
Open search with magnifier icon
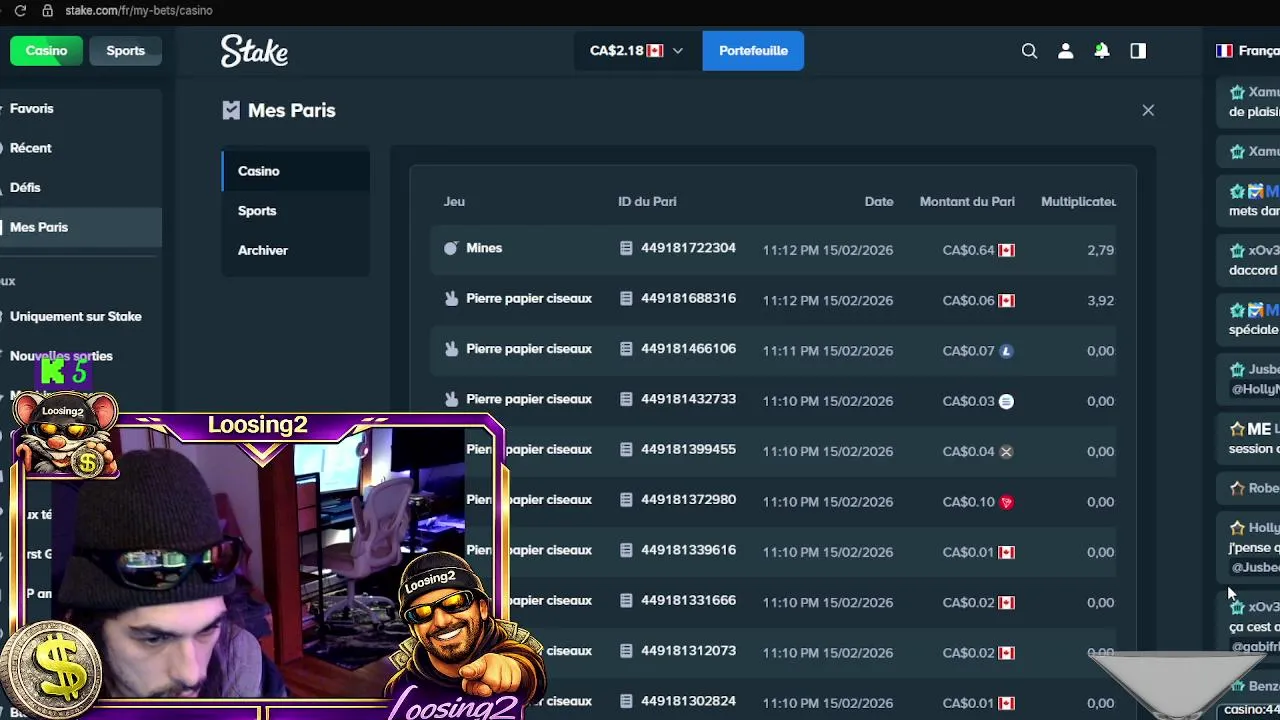(x=1029, y=51)
